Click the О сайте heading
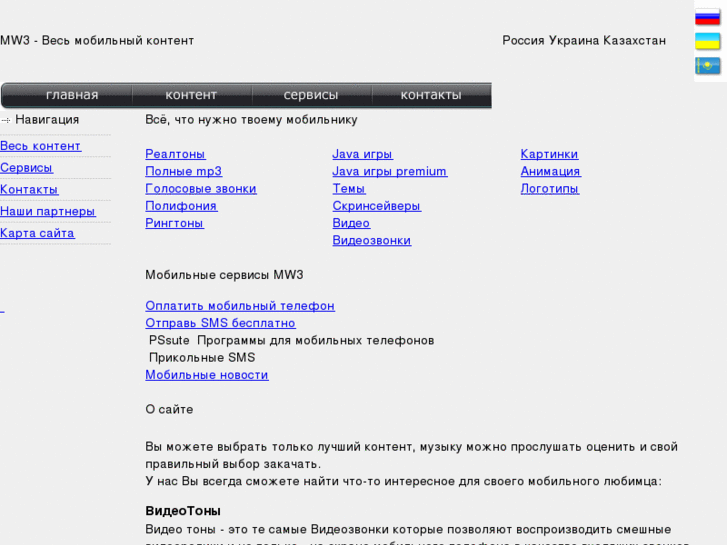 pyautogui.click(x=169, y=410)
